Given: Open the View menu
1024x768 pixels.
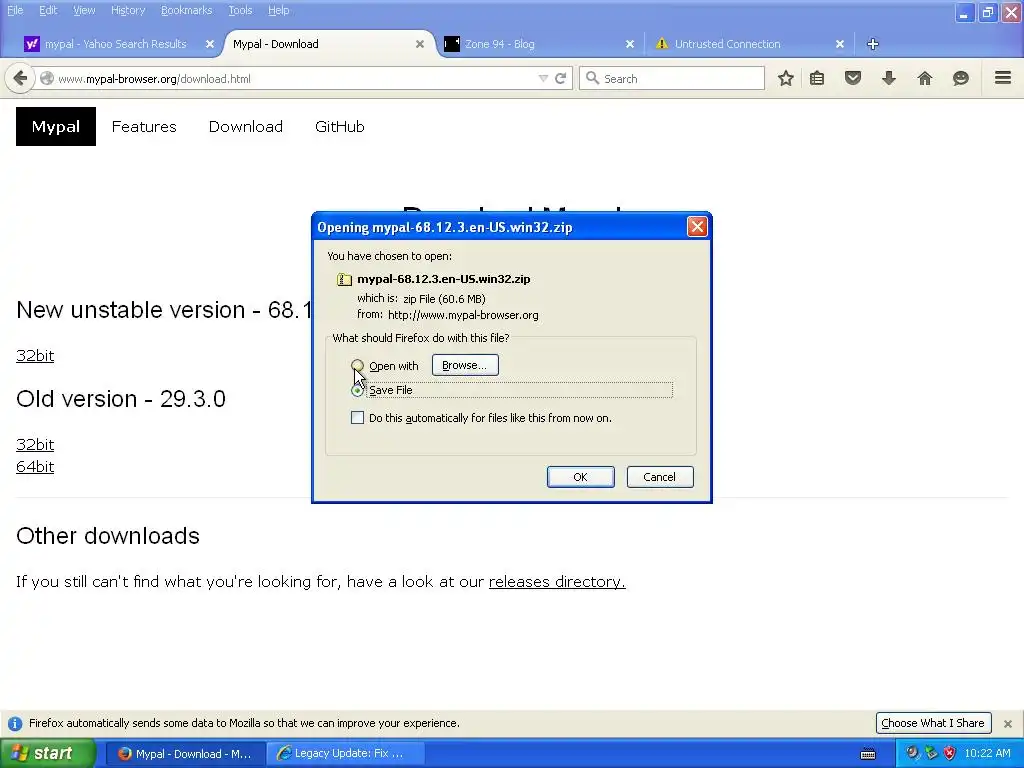Looking at the screenshot, I should point(84,10).
